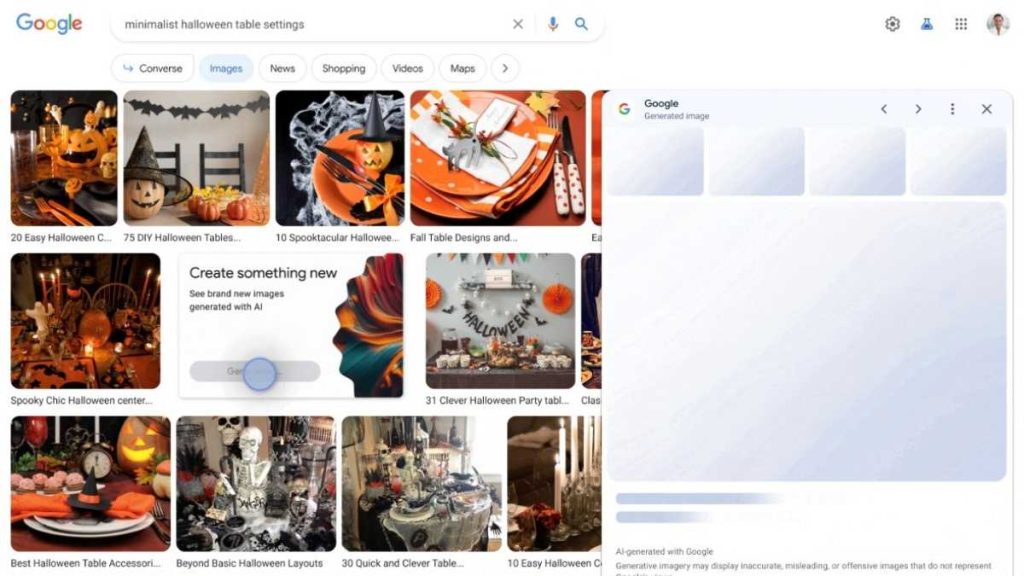Screen dimensions: 1024x576
Task: Expand more search filters with chevron
Action: click(x=505, y=68)
